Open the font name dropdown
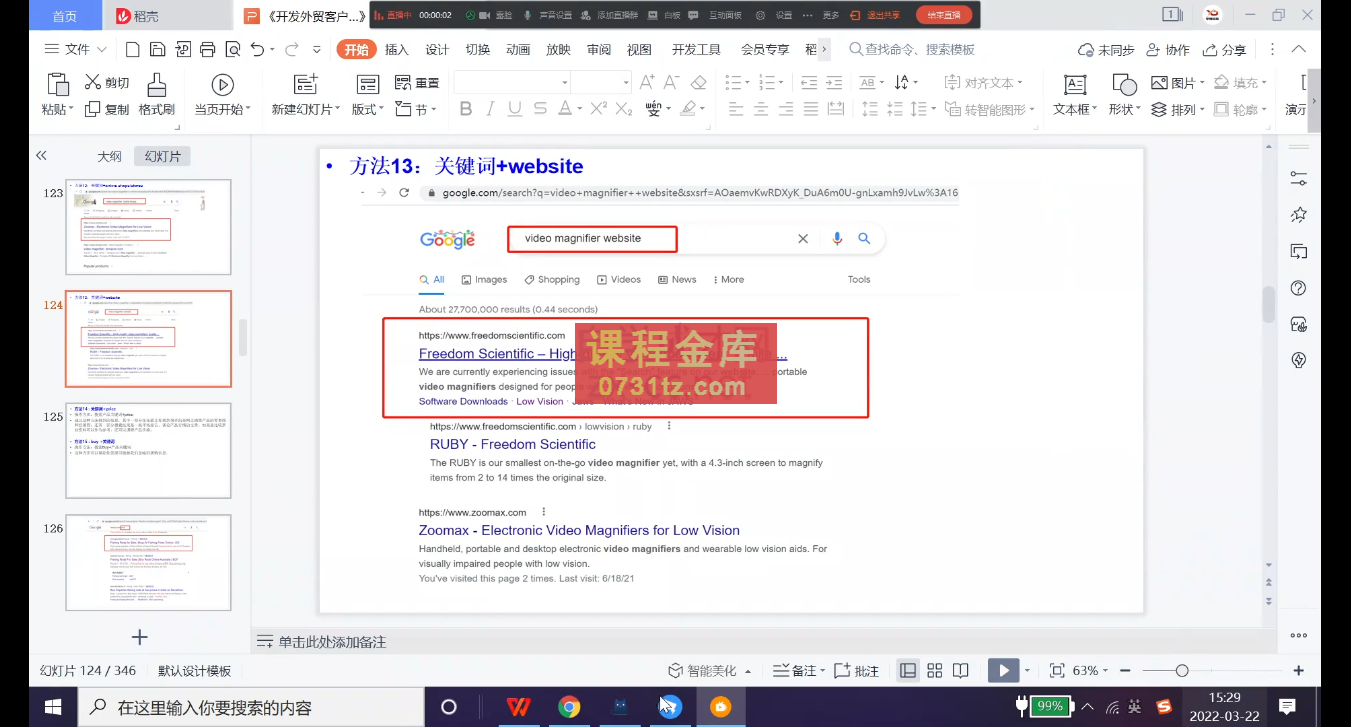The image size is (1351, 727). coord(564,83)
